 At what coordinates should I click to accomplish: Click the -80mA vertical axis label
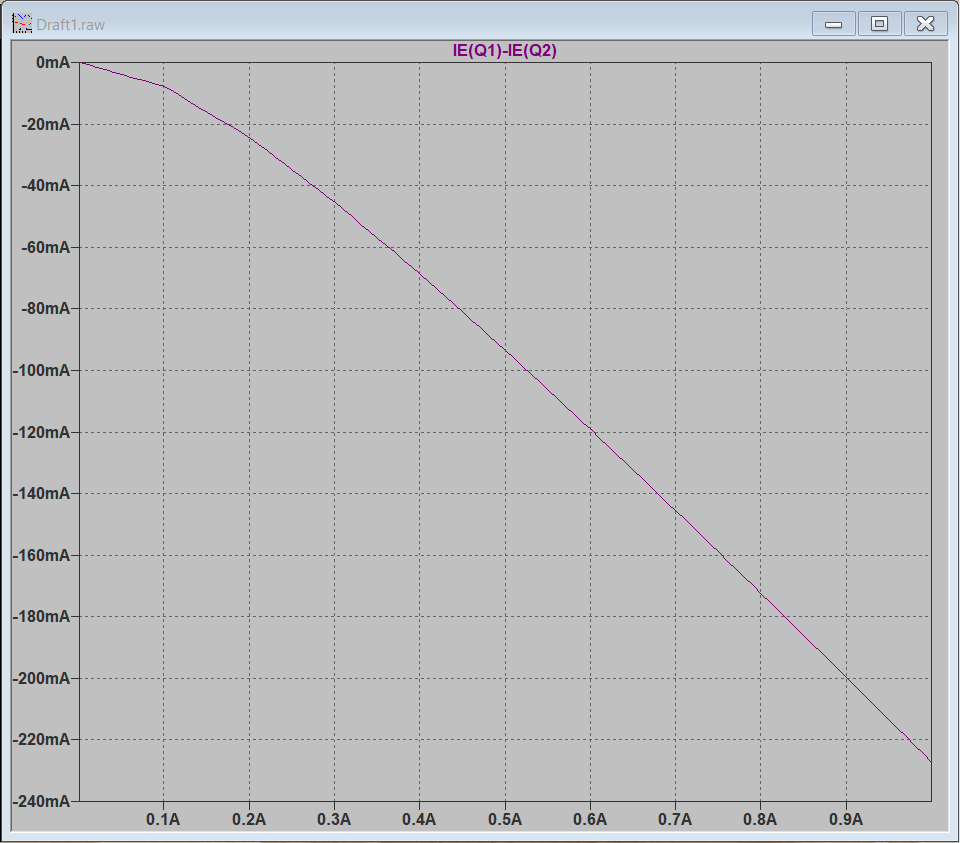pyautogui.click(x=45, y=309)
